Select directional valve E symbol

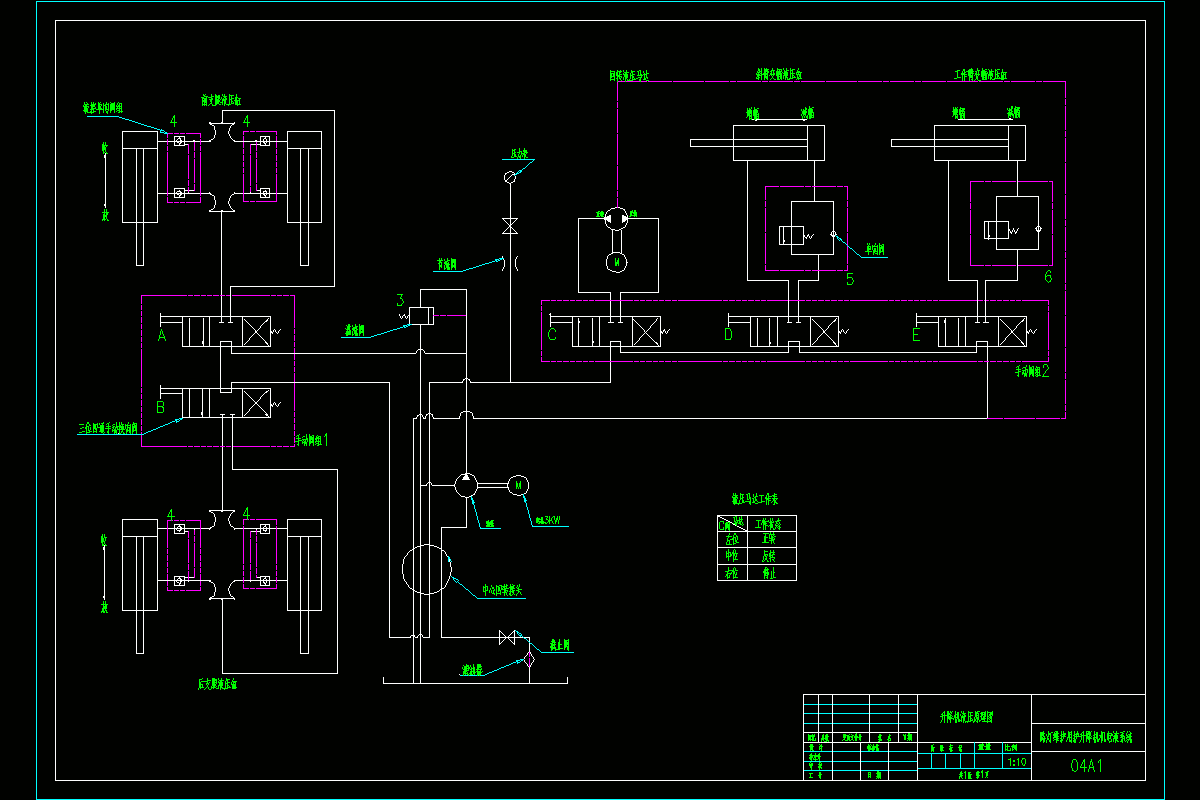tap(982, 331)
